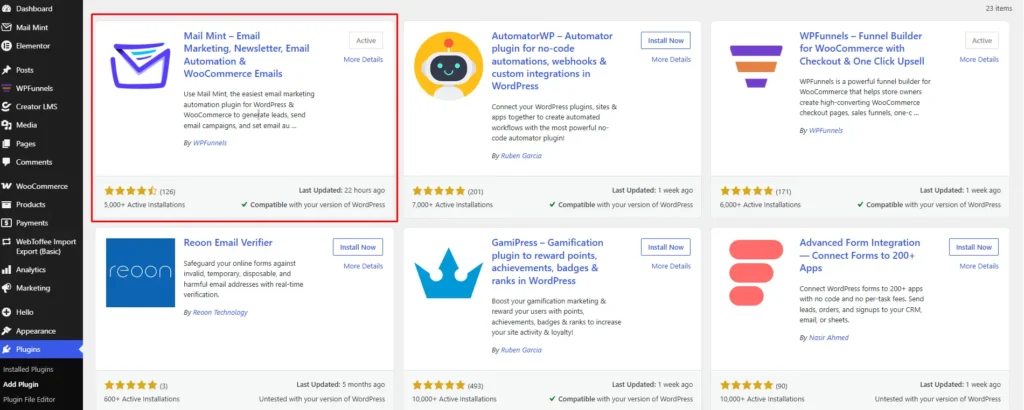Screen dimensions: 1024x410
Task: Open WooCommerce from the sidebar icon
Action: [x=7, y=186]
